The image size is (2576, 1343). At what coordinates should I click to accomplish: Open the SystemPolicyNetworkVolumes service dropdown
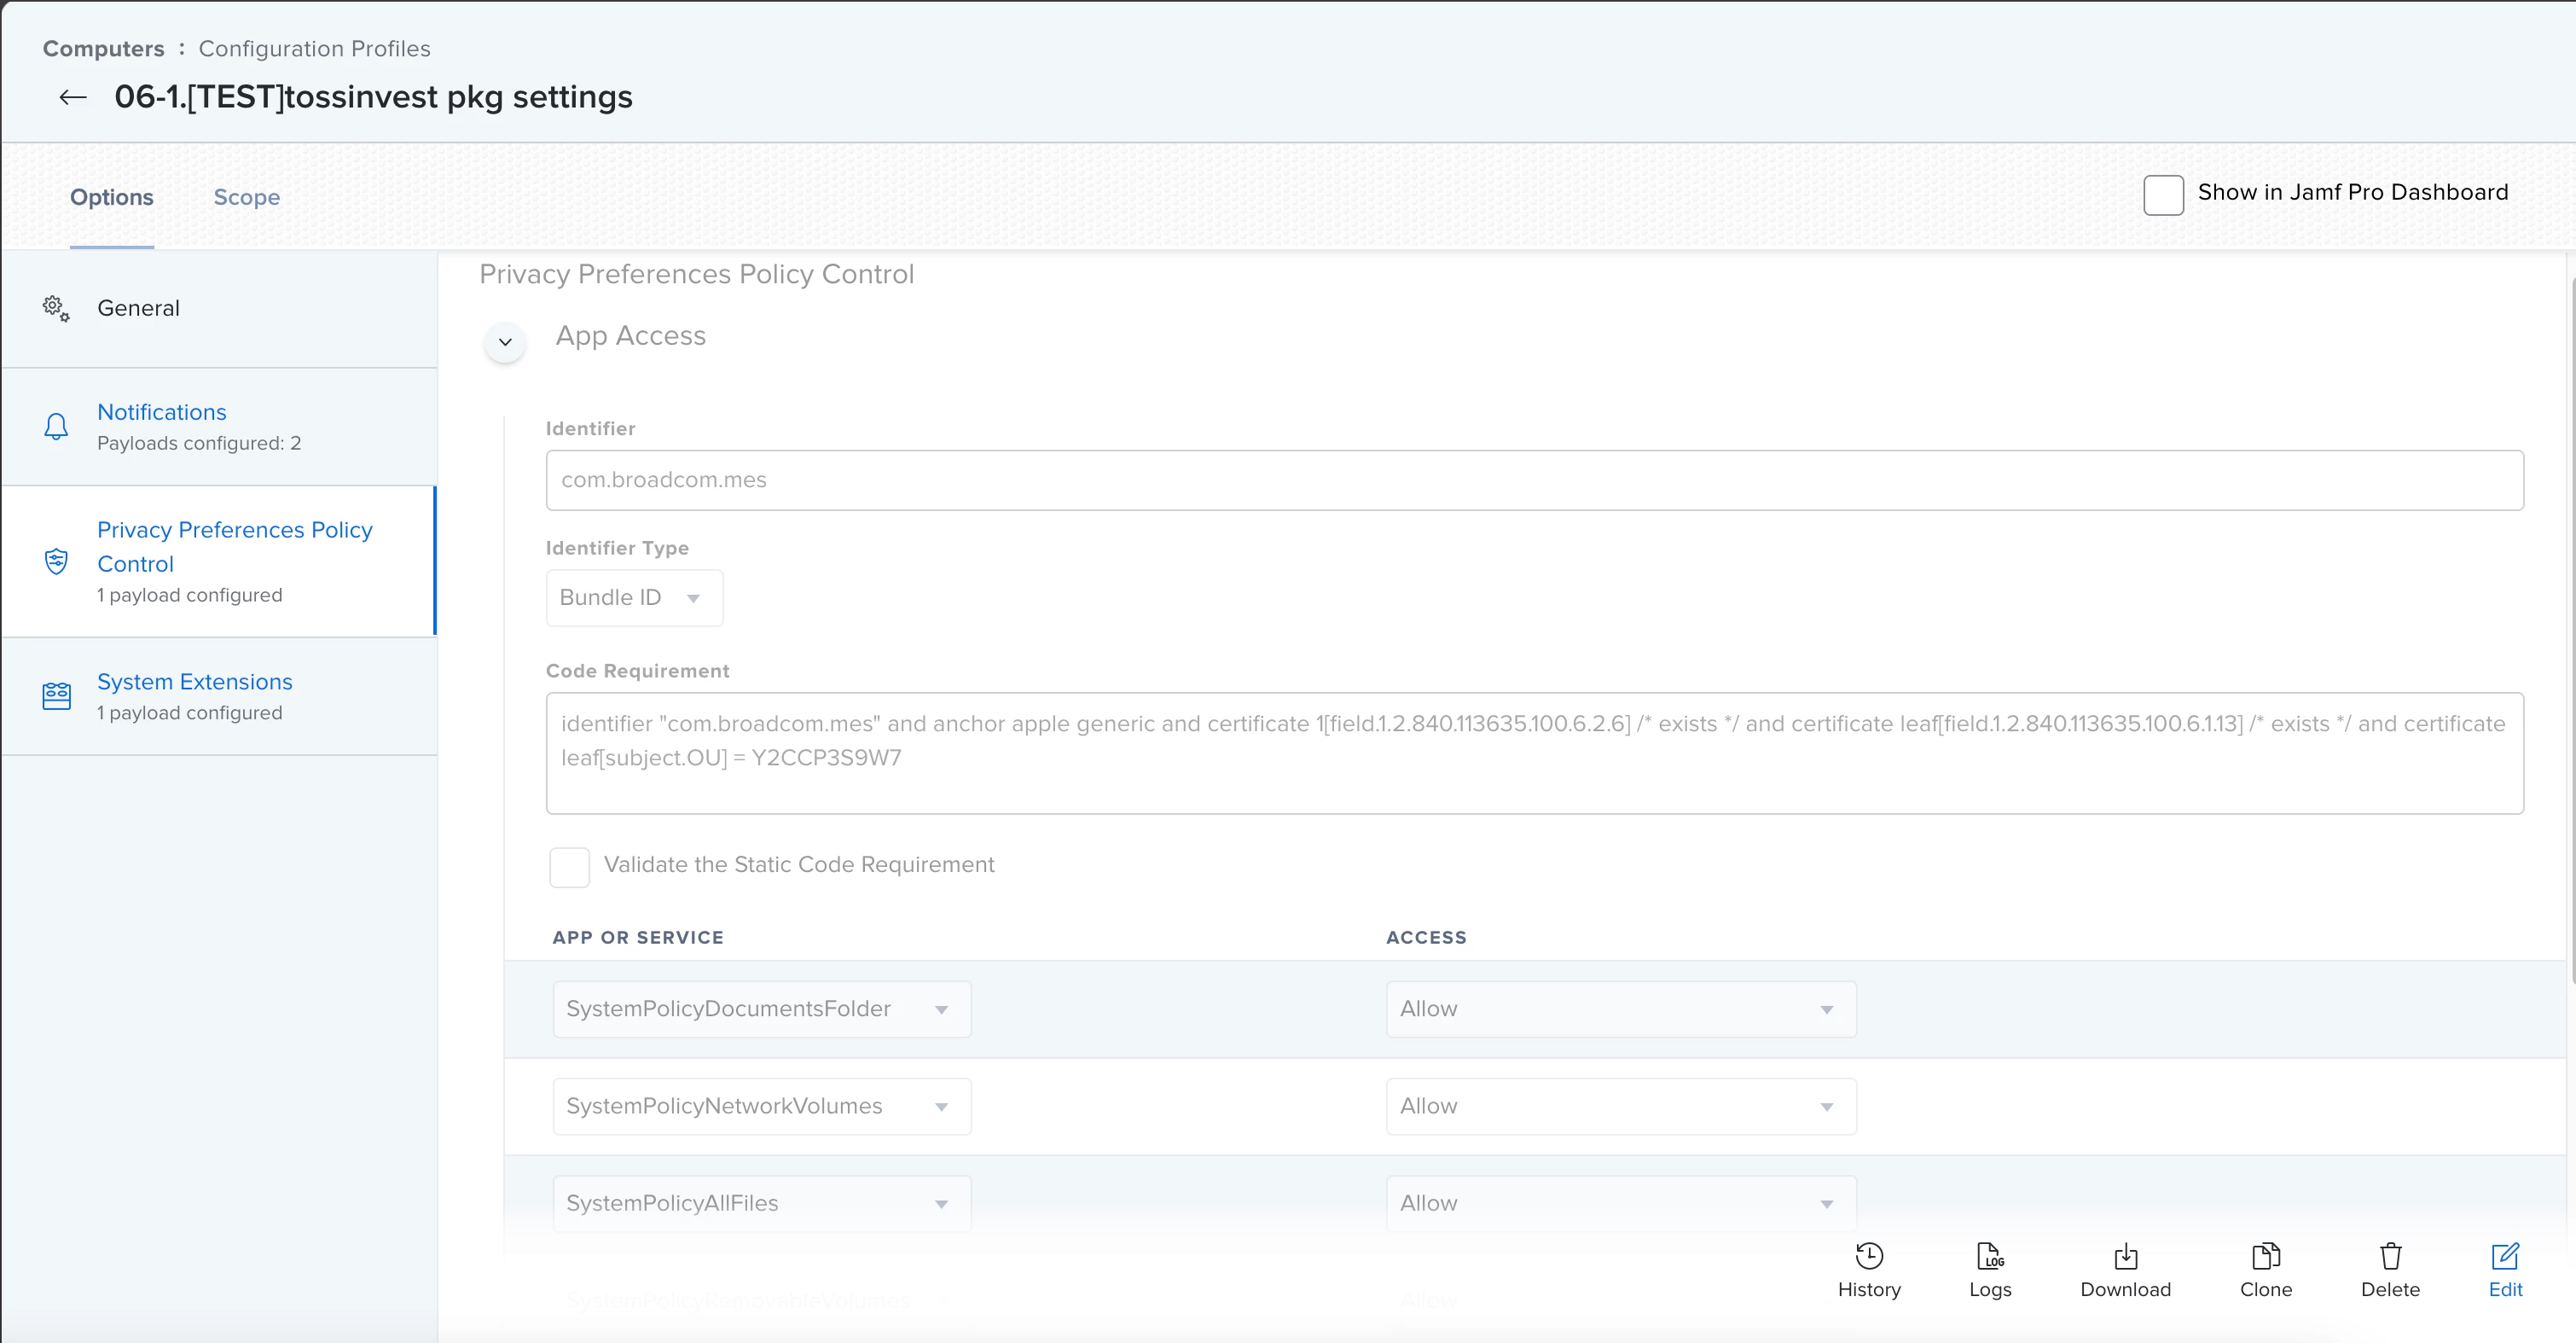click(x=761, y=1106)
